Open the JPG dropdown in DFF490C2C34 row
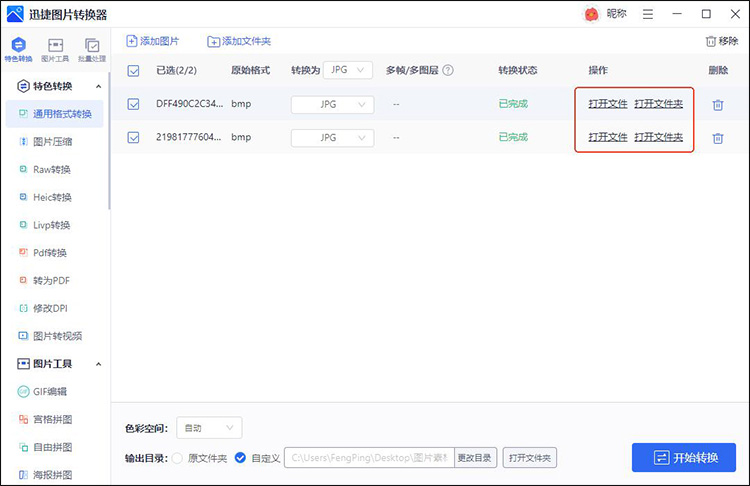 coord(332,104)
